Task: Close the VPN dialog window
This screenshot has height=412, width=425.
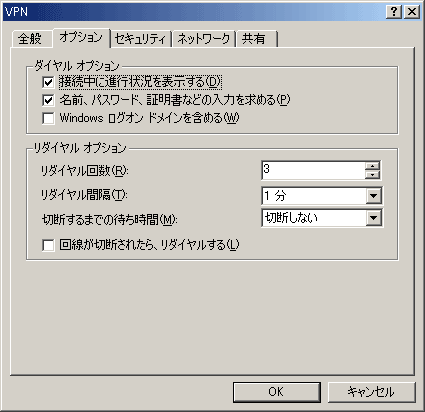Action: [412, 12]
